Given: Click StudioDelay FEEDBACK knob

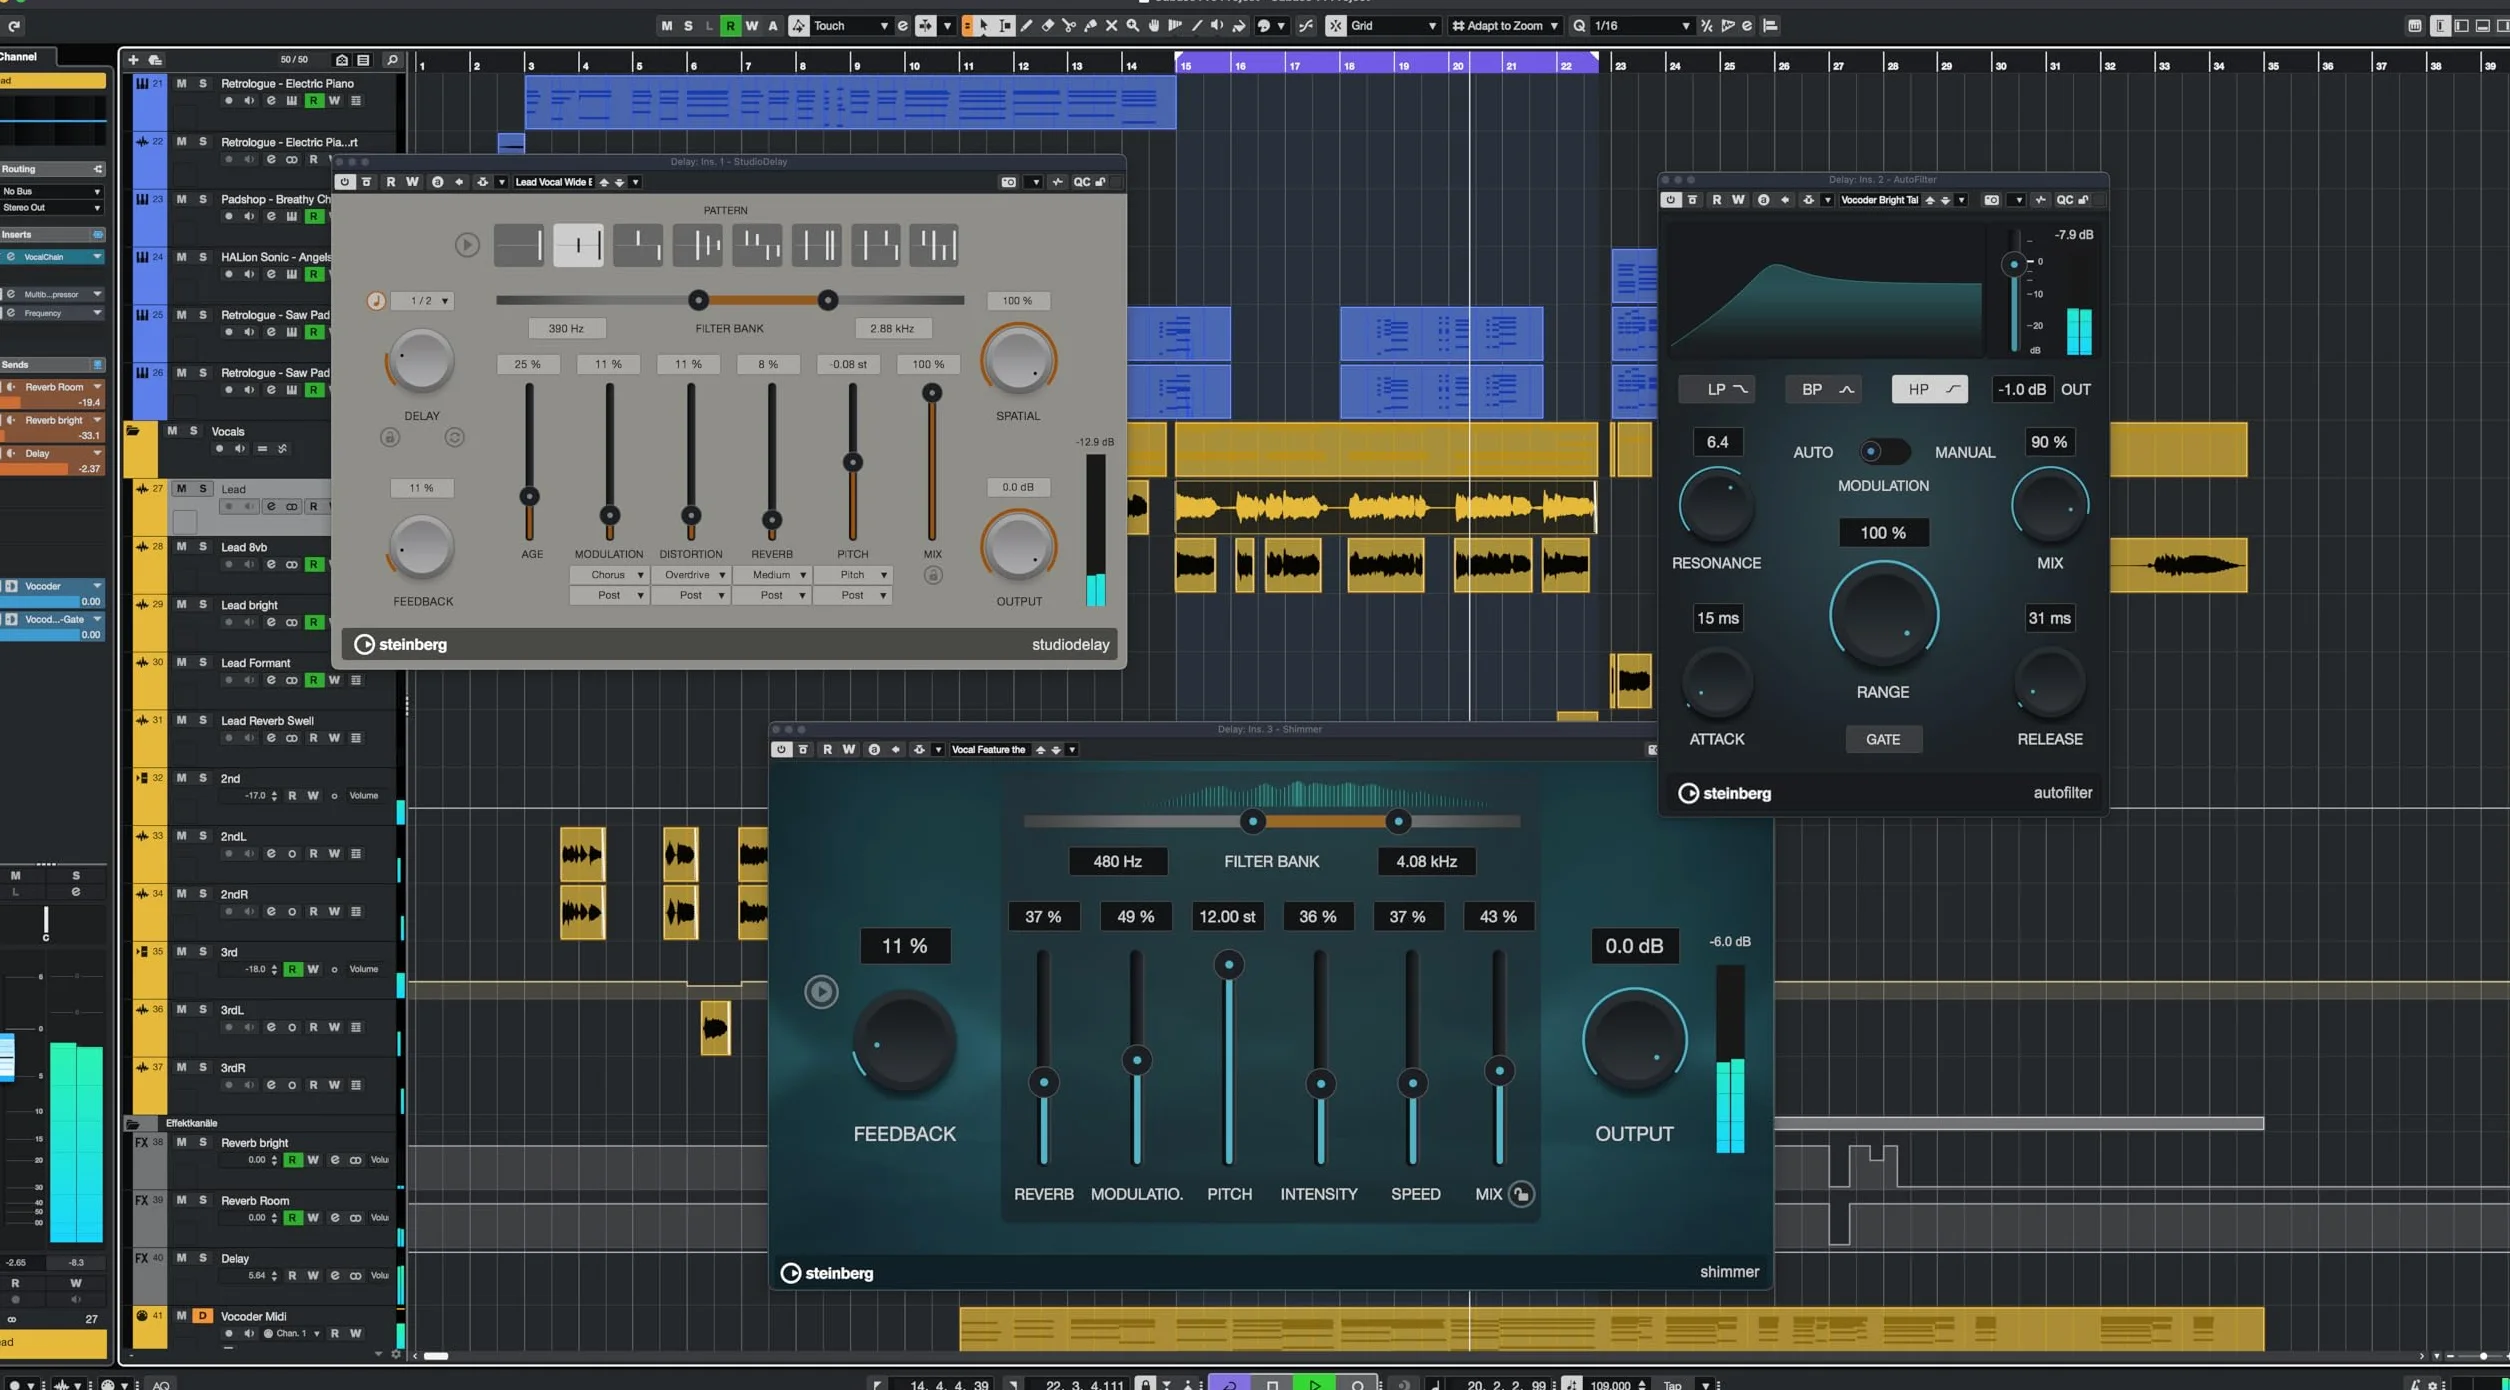Looking at the screenshot, I should click(x=421, y=548).
